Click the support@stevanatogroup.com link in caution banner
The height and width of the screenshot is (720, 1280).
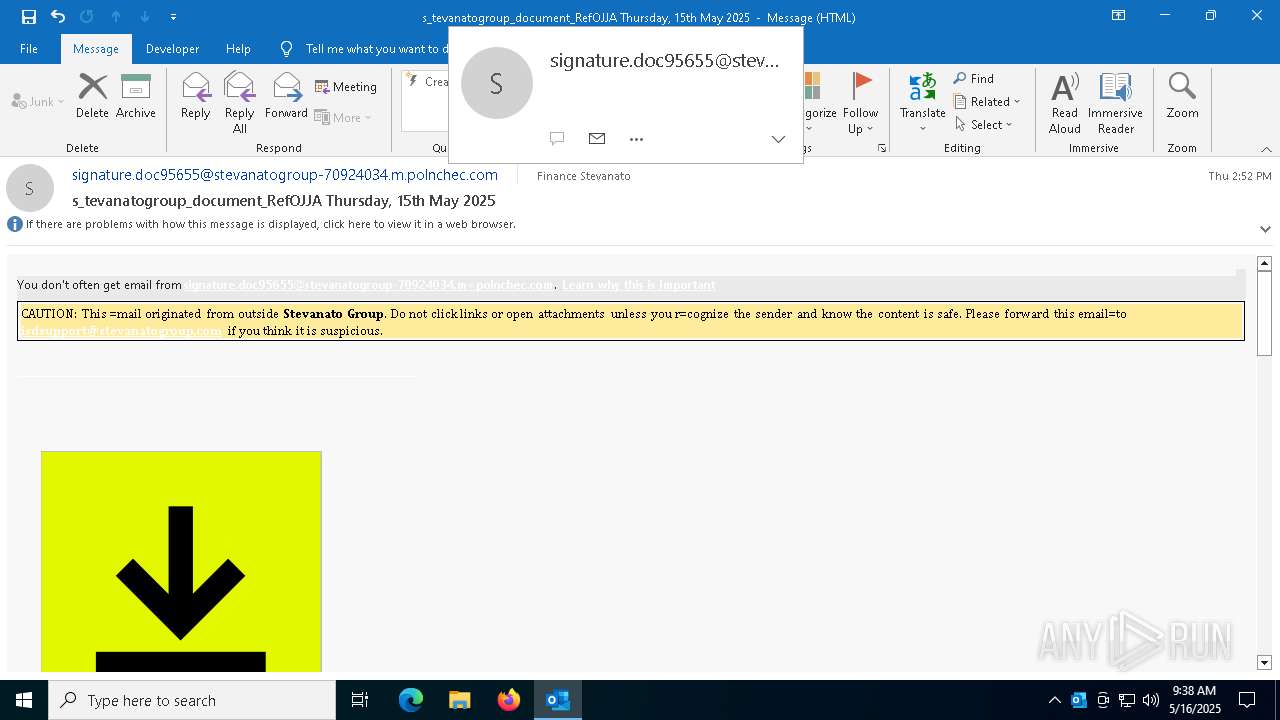point(122,331)
